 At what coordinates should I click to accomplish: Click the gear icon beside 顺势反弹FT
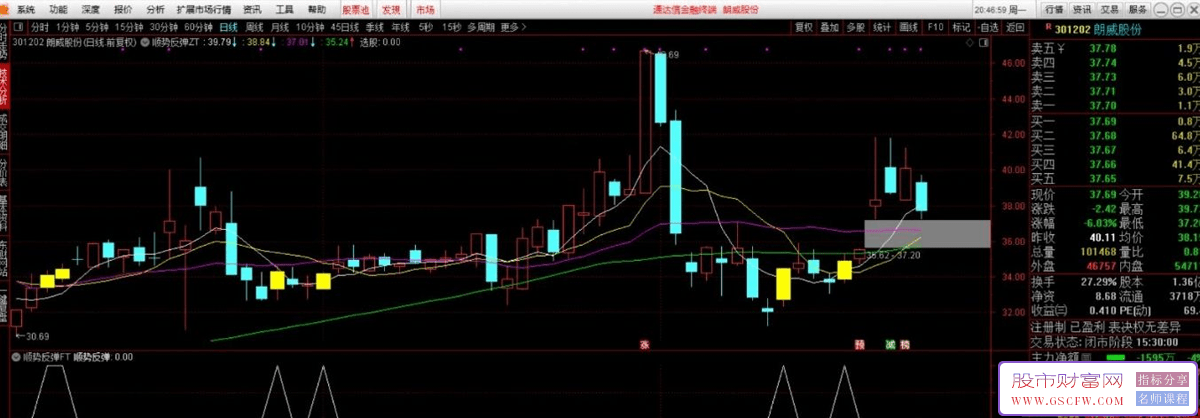pyautogui.click(x=16, y=356)
